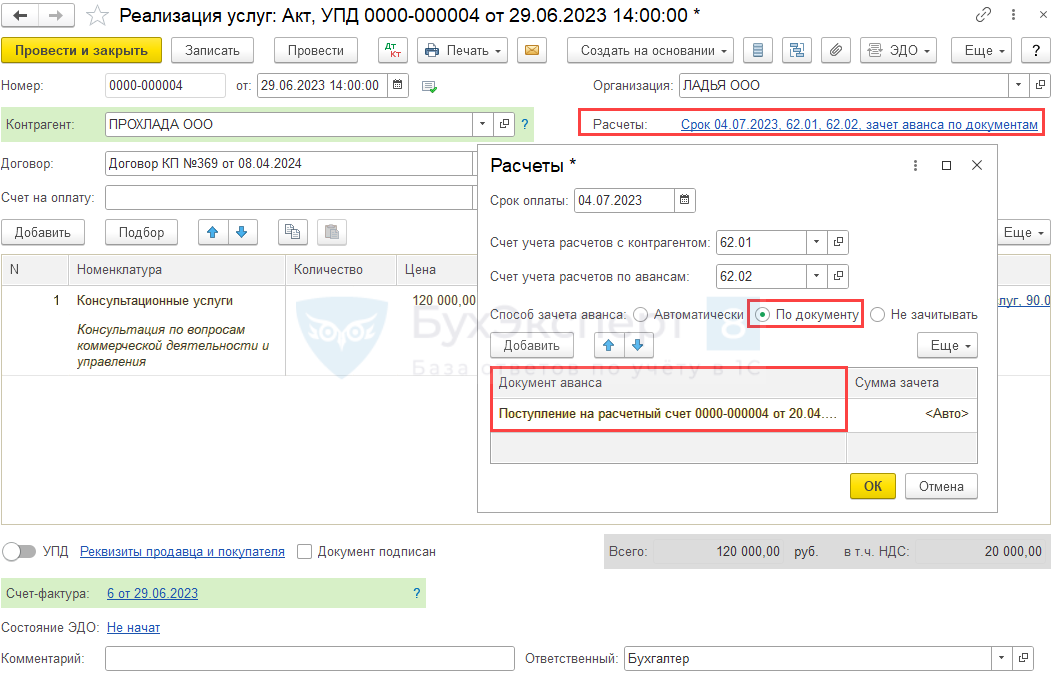Click the posted-status icon beside the date field
Screen dimensions: 1057x677
tap(429, 86)
